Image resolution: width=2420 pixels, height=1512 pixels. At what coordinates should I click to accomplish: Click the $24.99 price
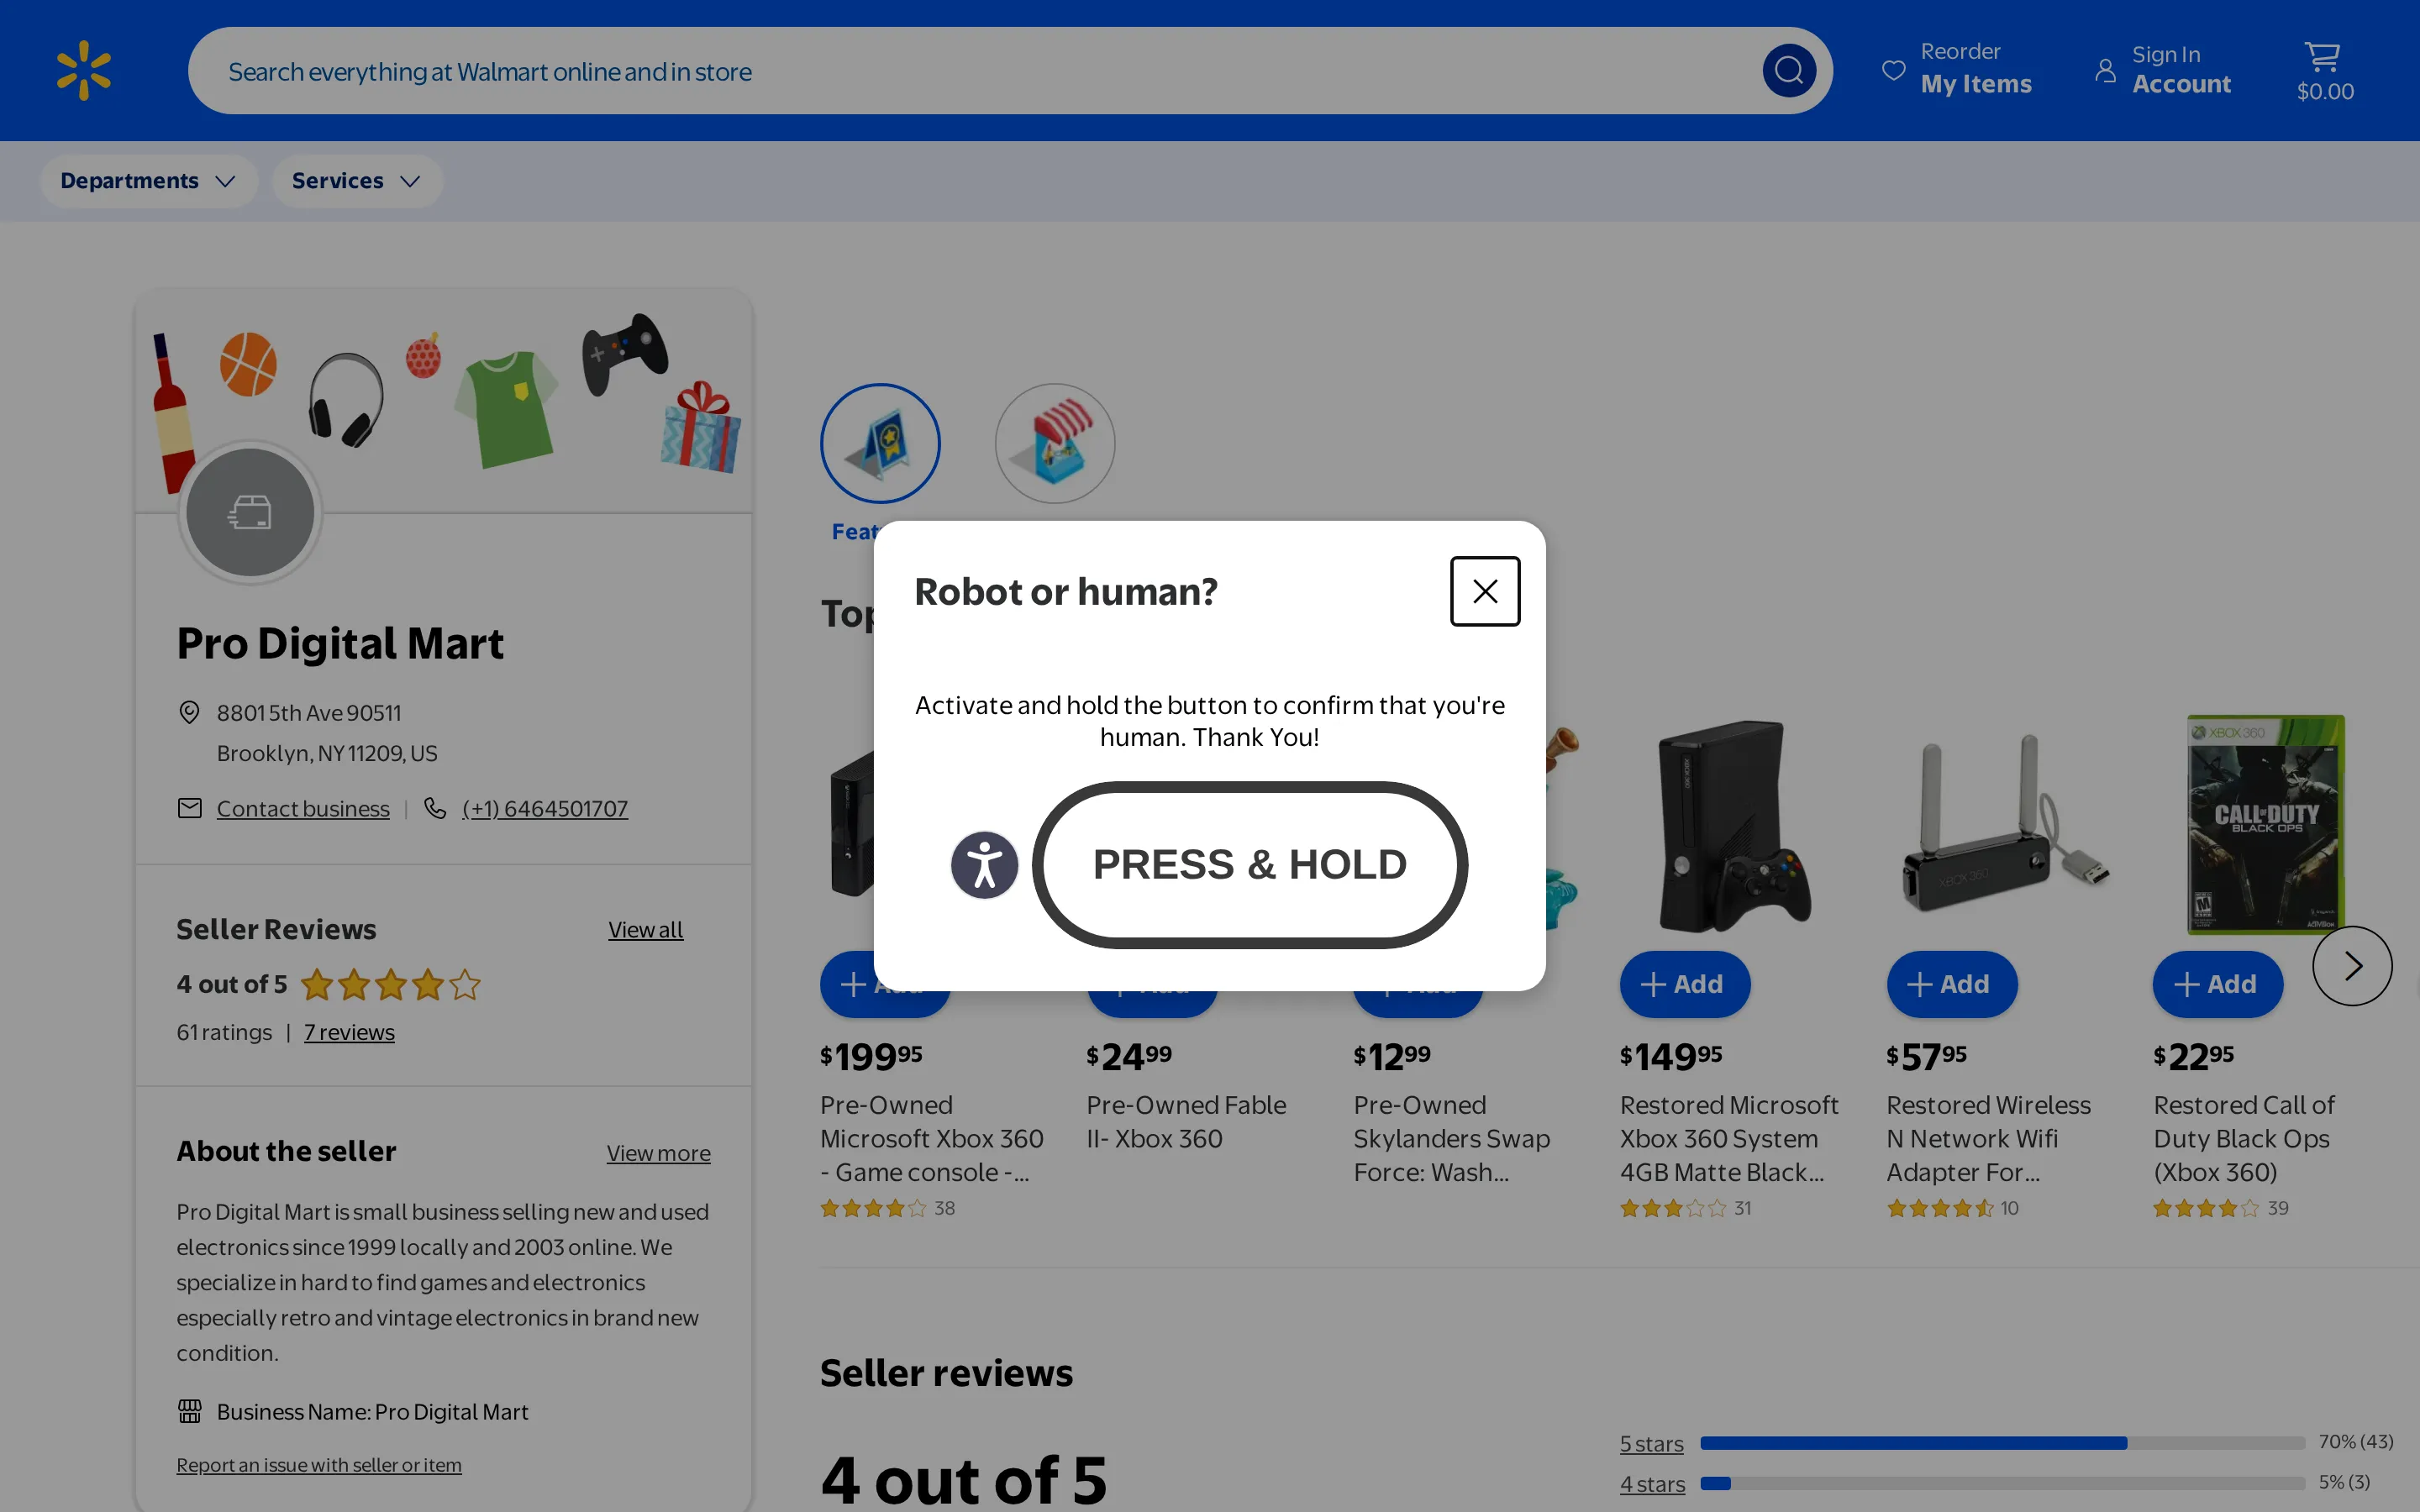tap(1129, 1056)
